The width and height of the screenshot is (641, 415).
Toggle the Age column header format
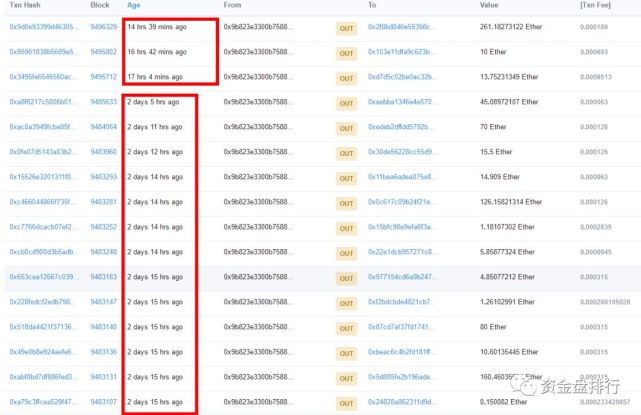coord(134,5)
